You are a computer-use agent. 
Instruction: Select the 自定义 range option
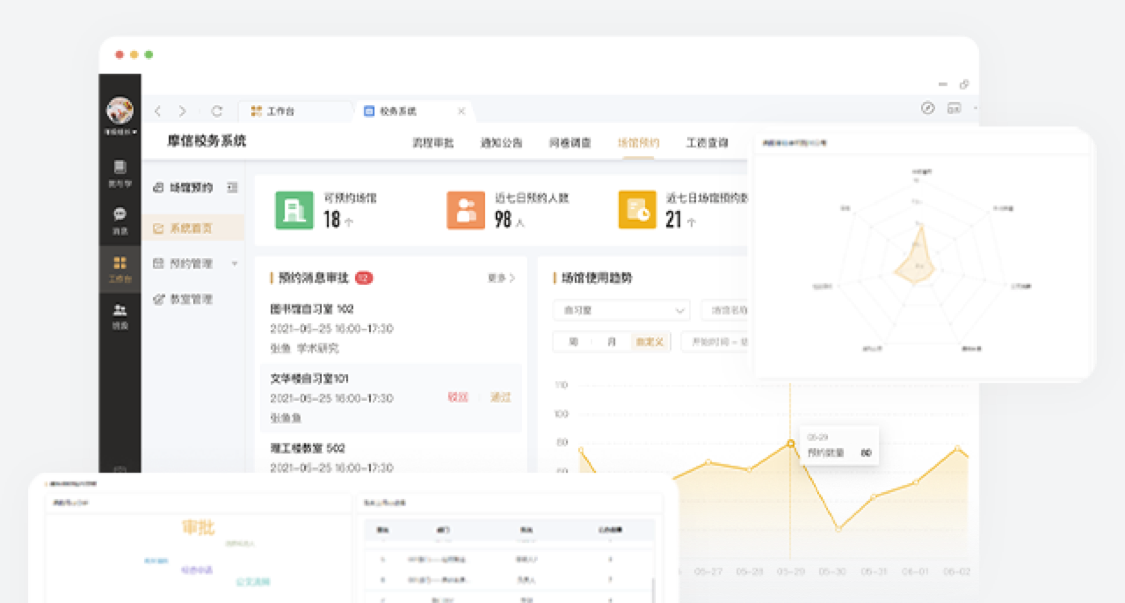click(650, 342)
